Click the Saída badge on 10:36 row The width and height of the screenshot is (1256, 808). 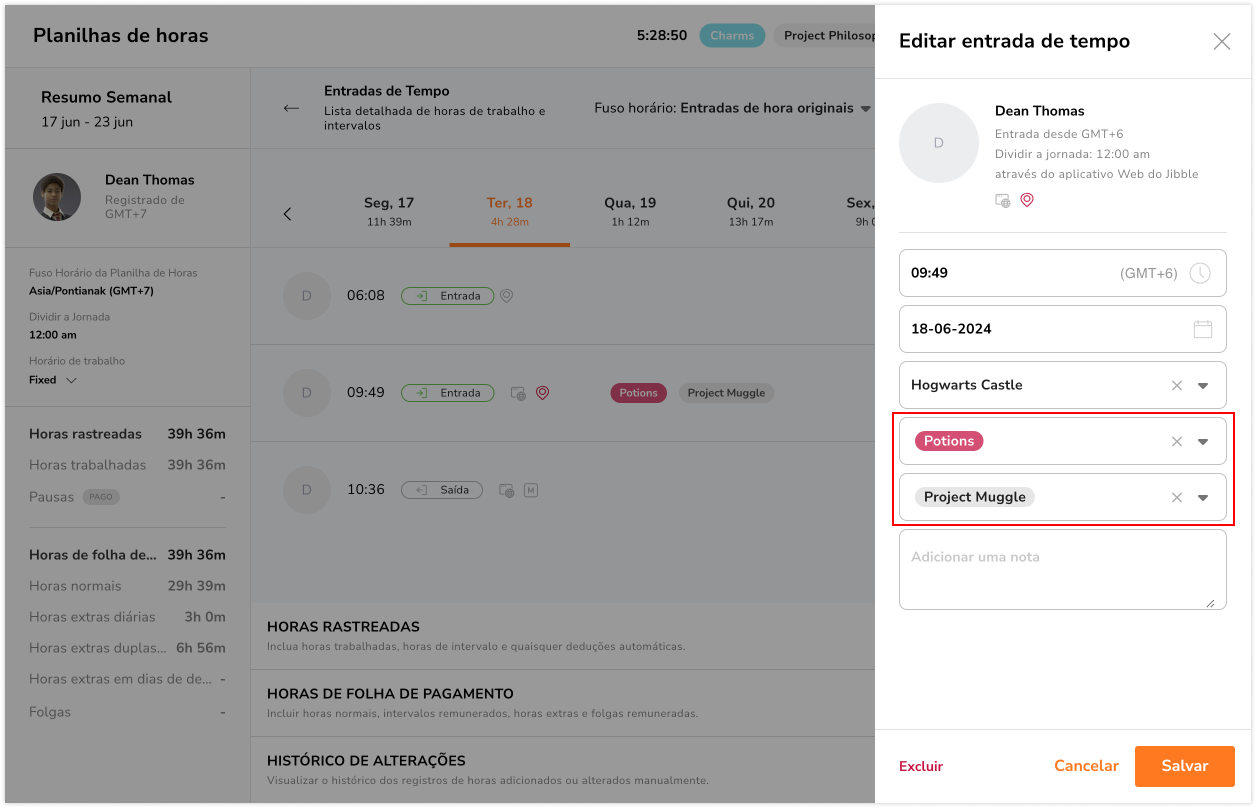(442, 490)
